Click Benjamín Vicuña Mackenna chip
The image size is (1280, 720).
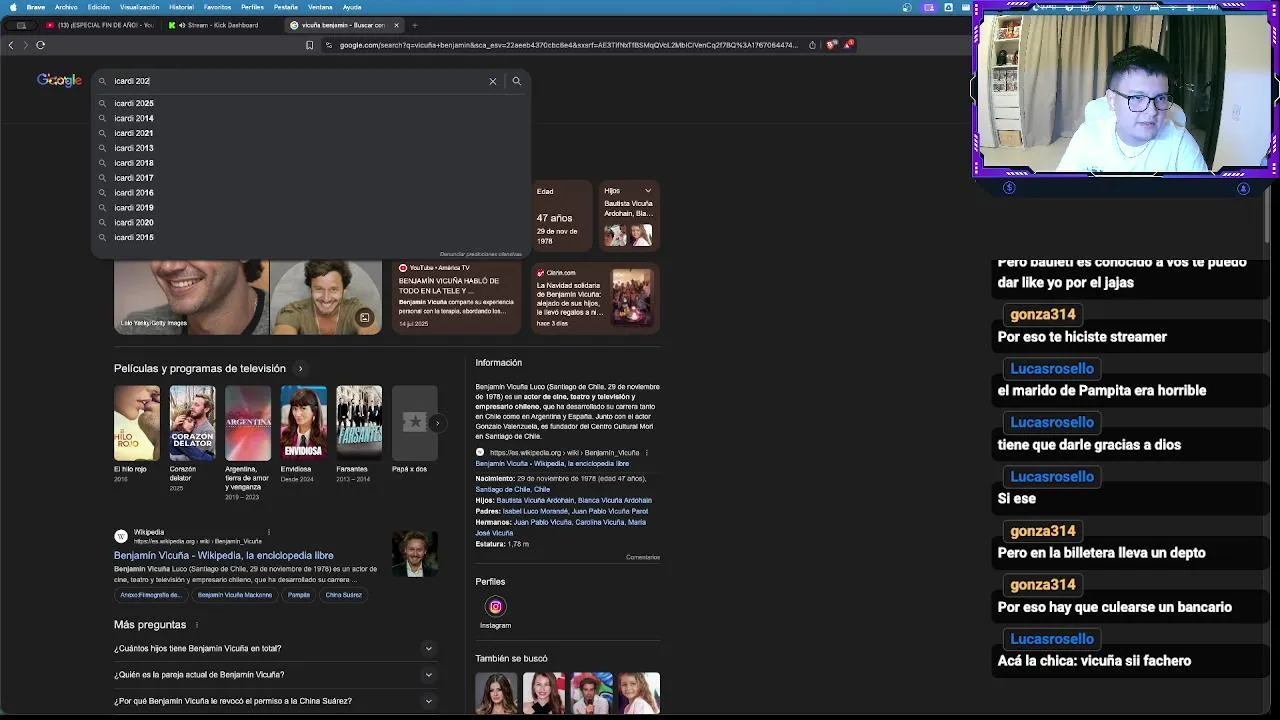234,595
